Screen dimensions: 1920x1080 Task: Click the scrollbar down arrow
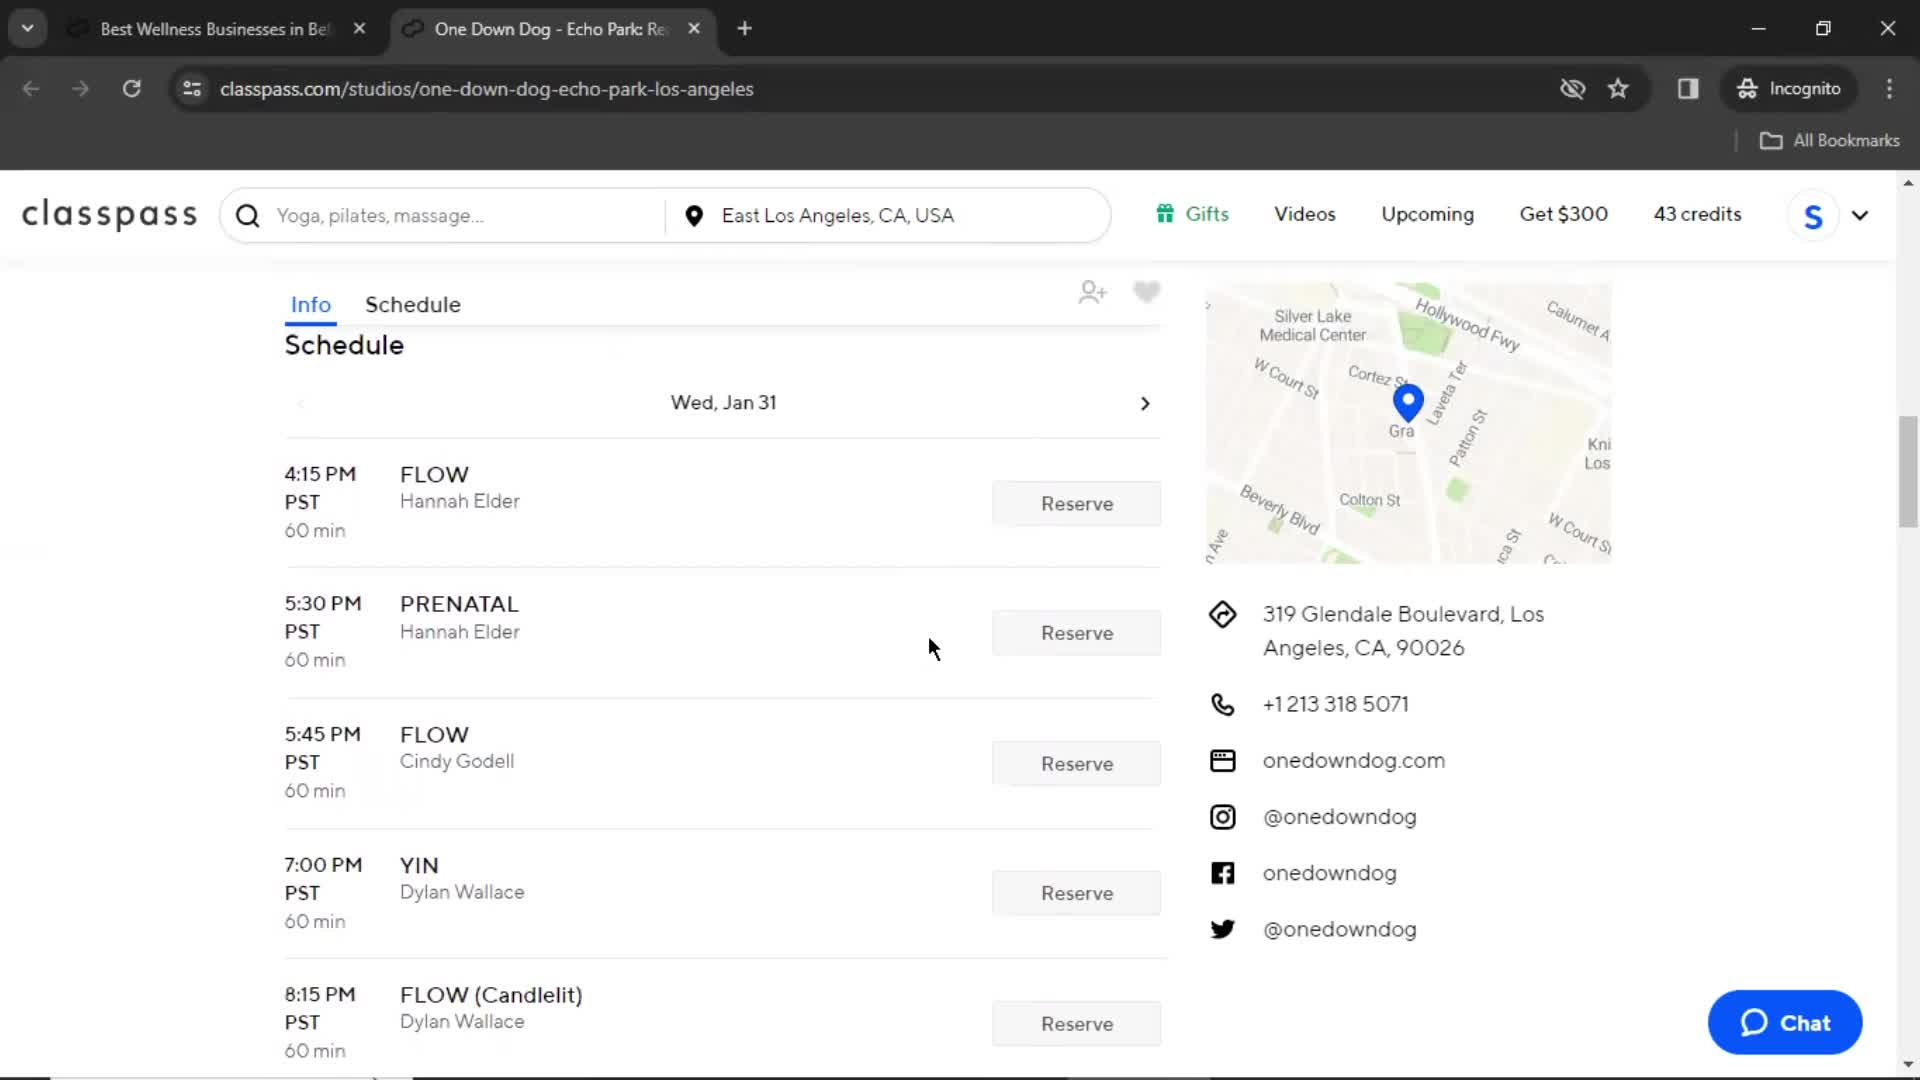(x=1908, y=1065)
